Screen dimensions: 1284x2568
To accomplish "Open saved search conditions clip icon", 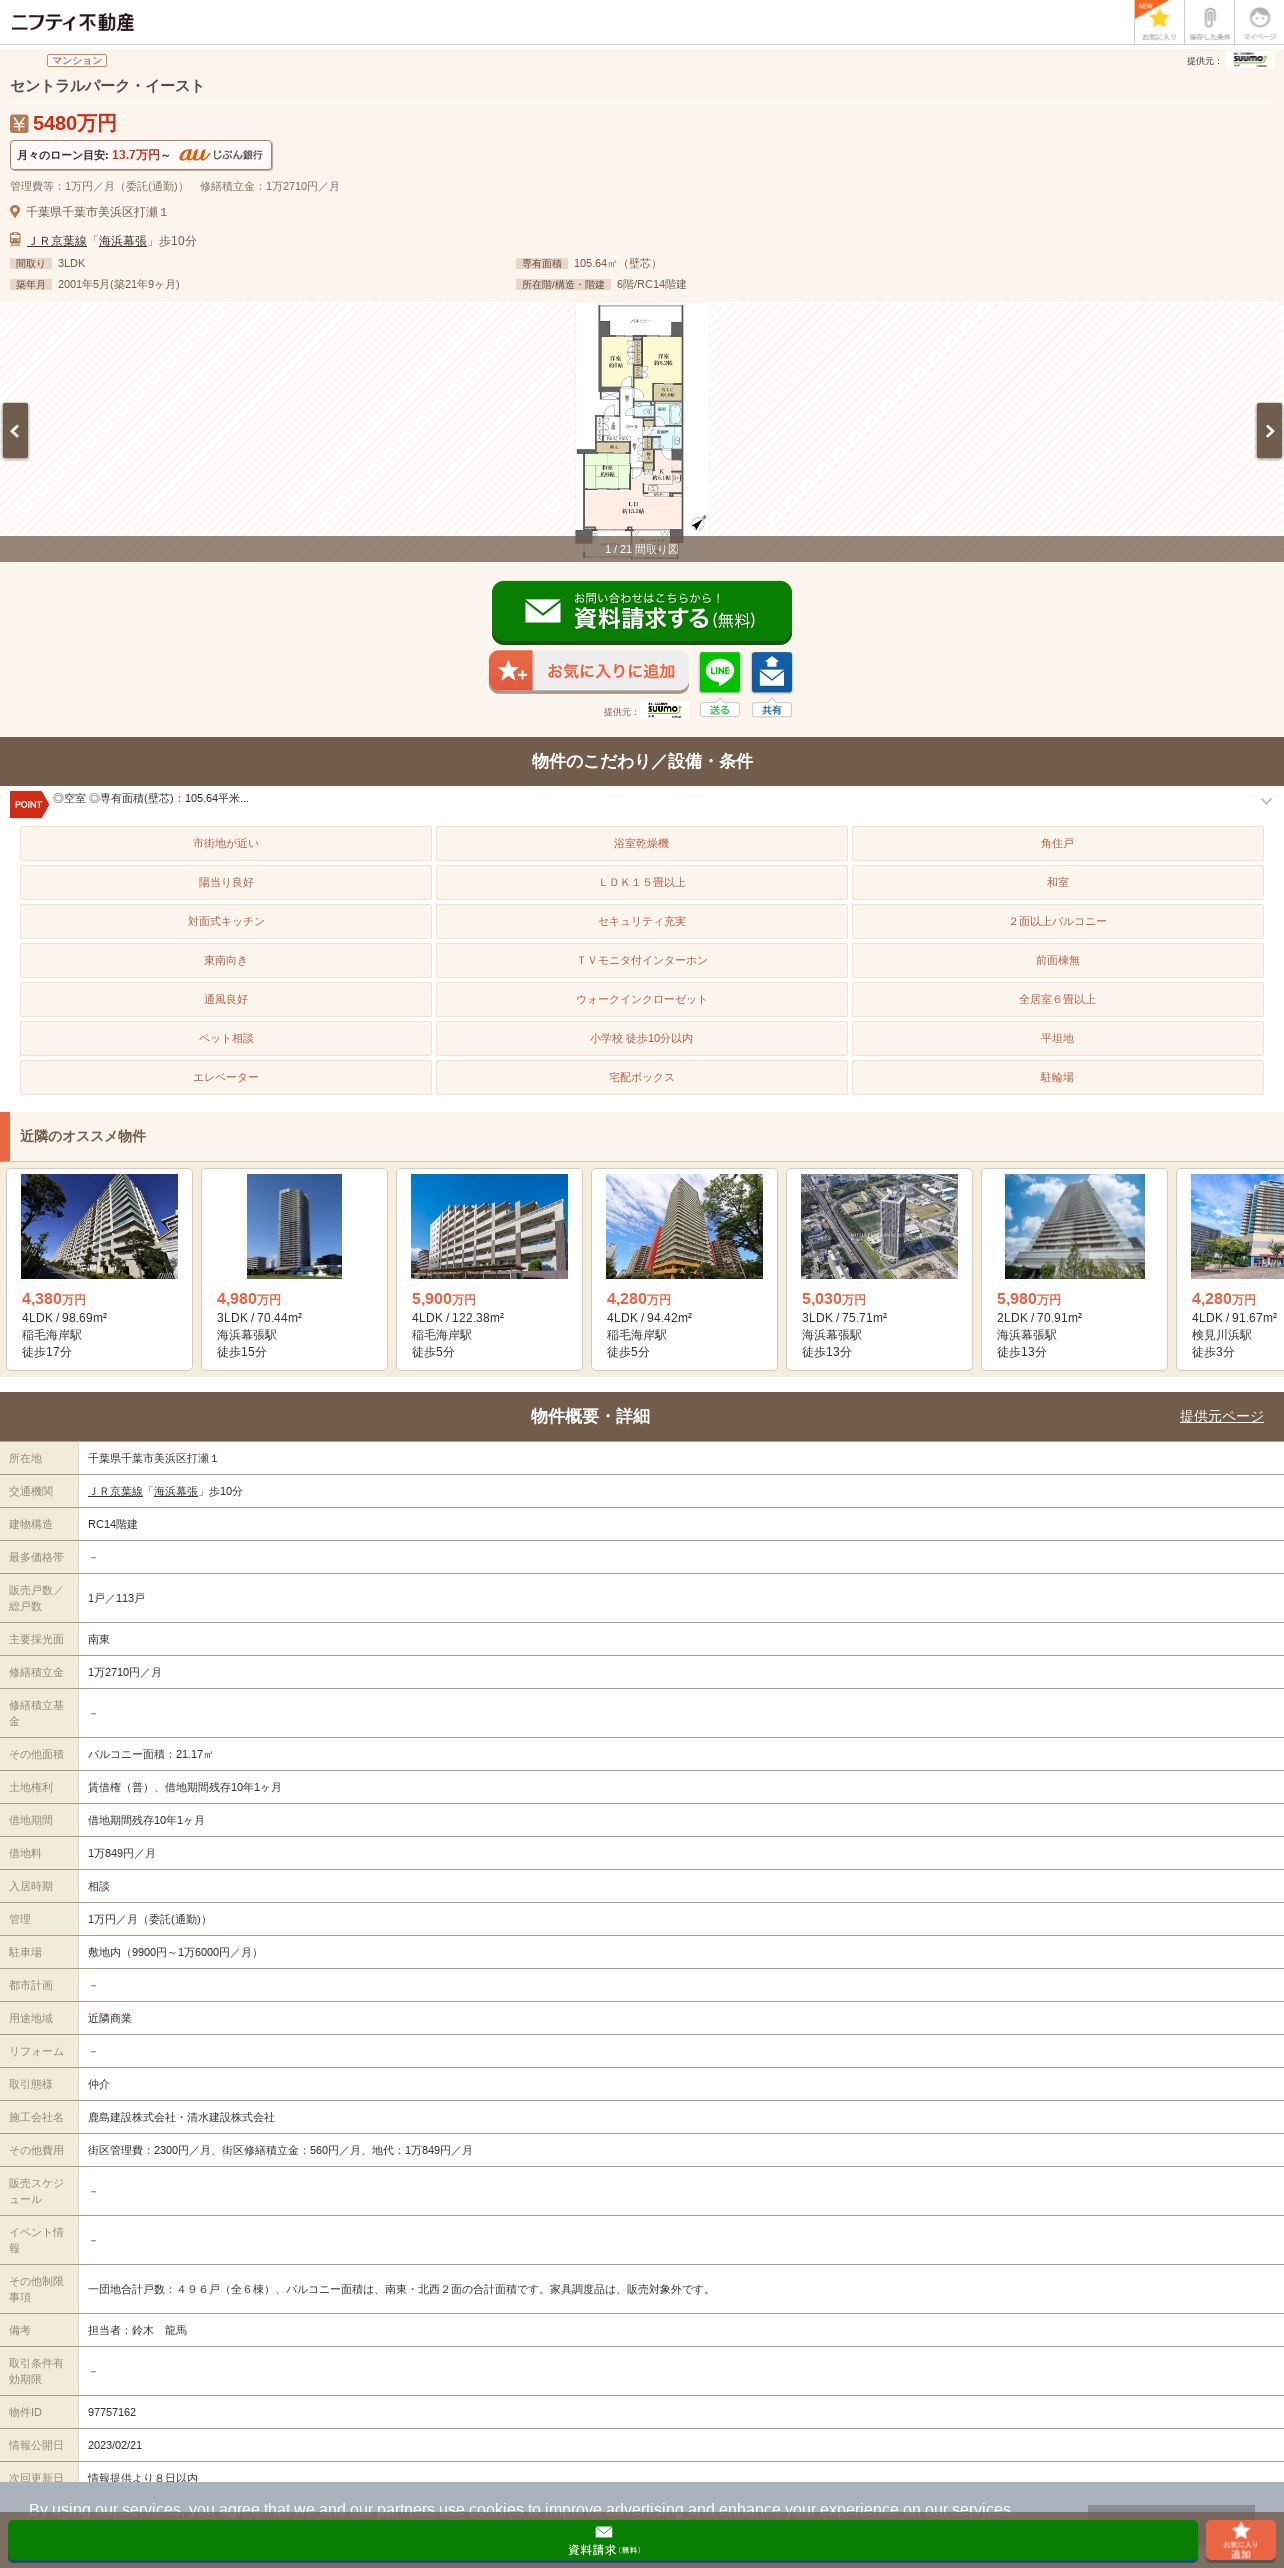I will [1209, 22].
